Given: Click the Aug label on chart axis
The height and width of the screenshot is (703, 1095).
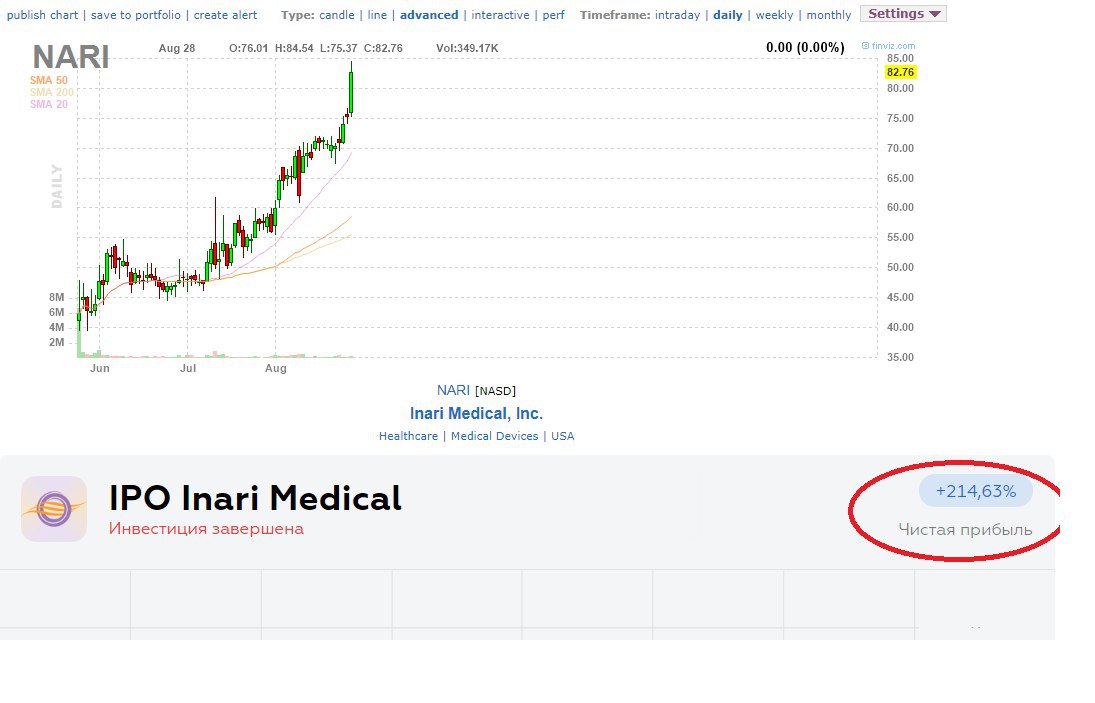Looking at the screenshot, I should coord(276,368).
